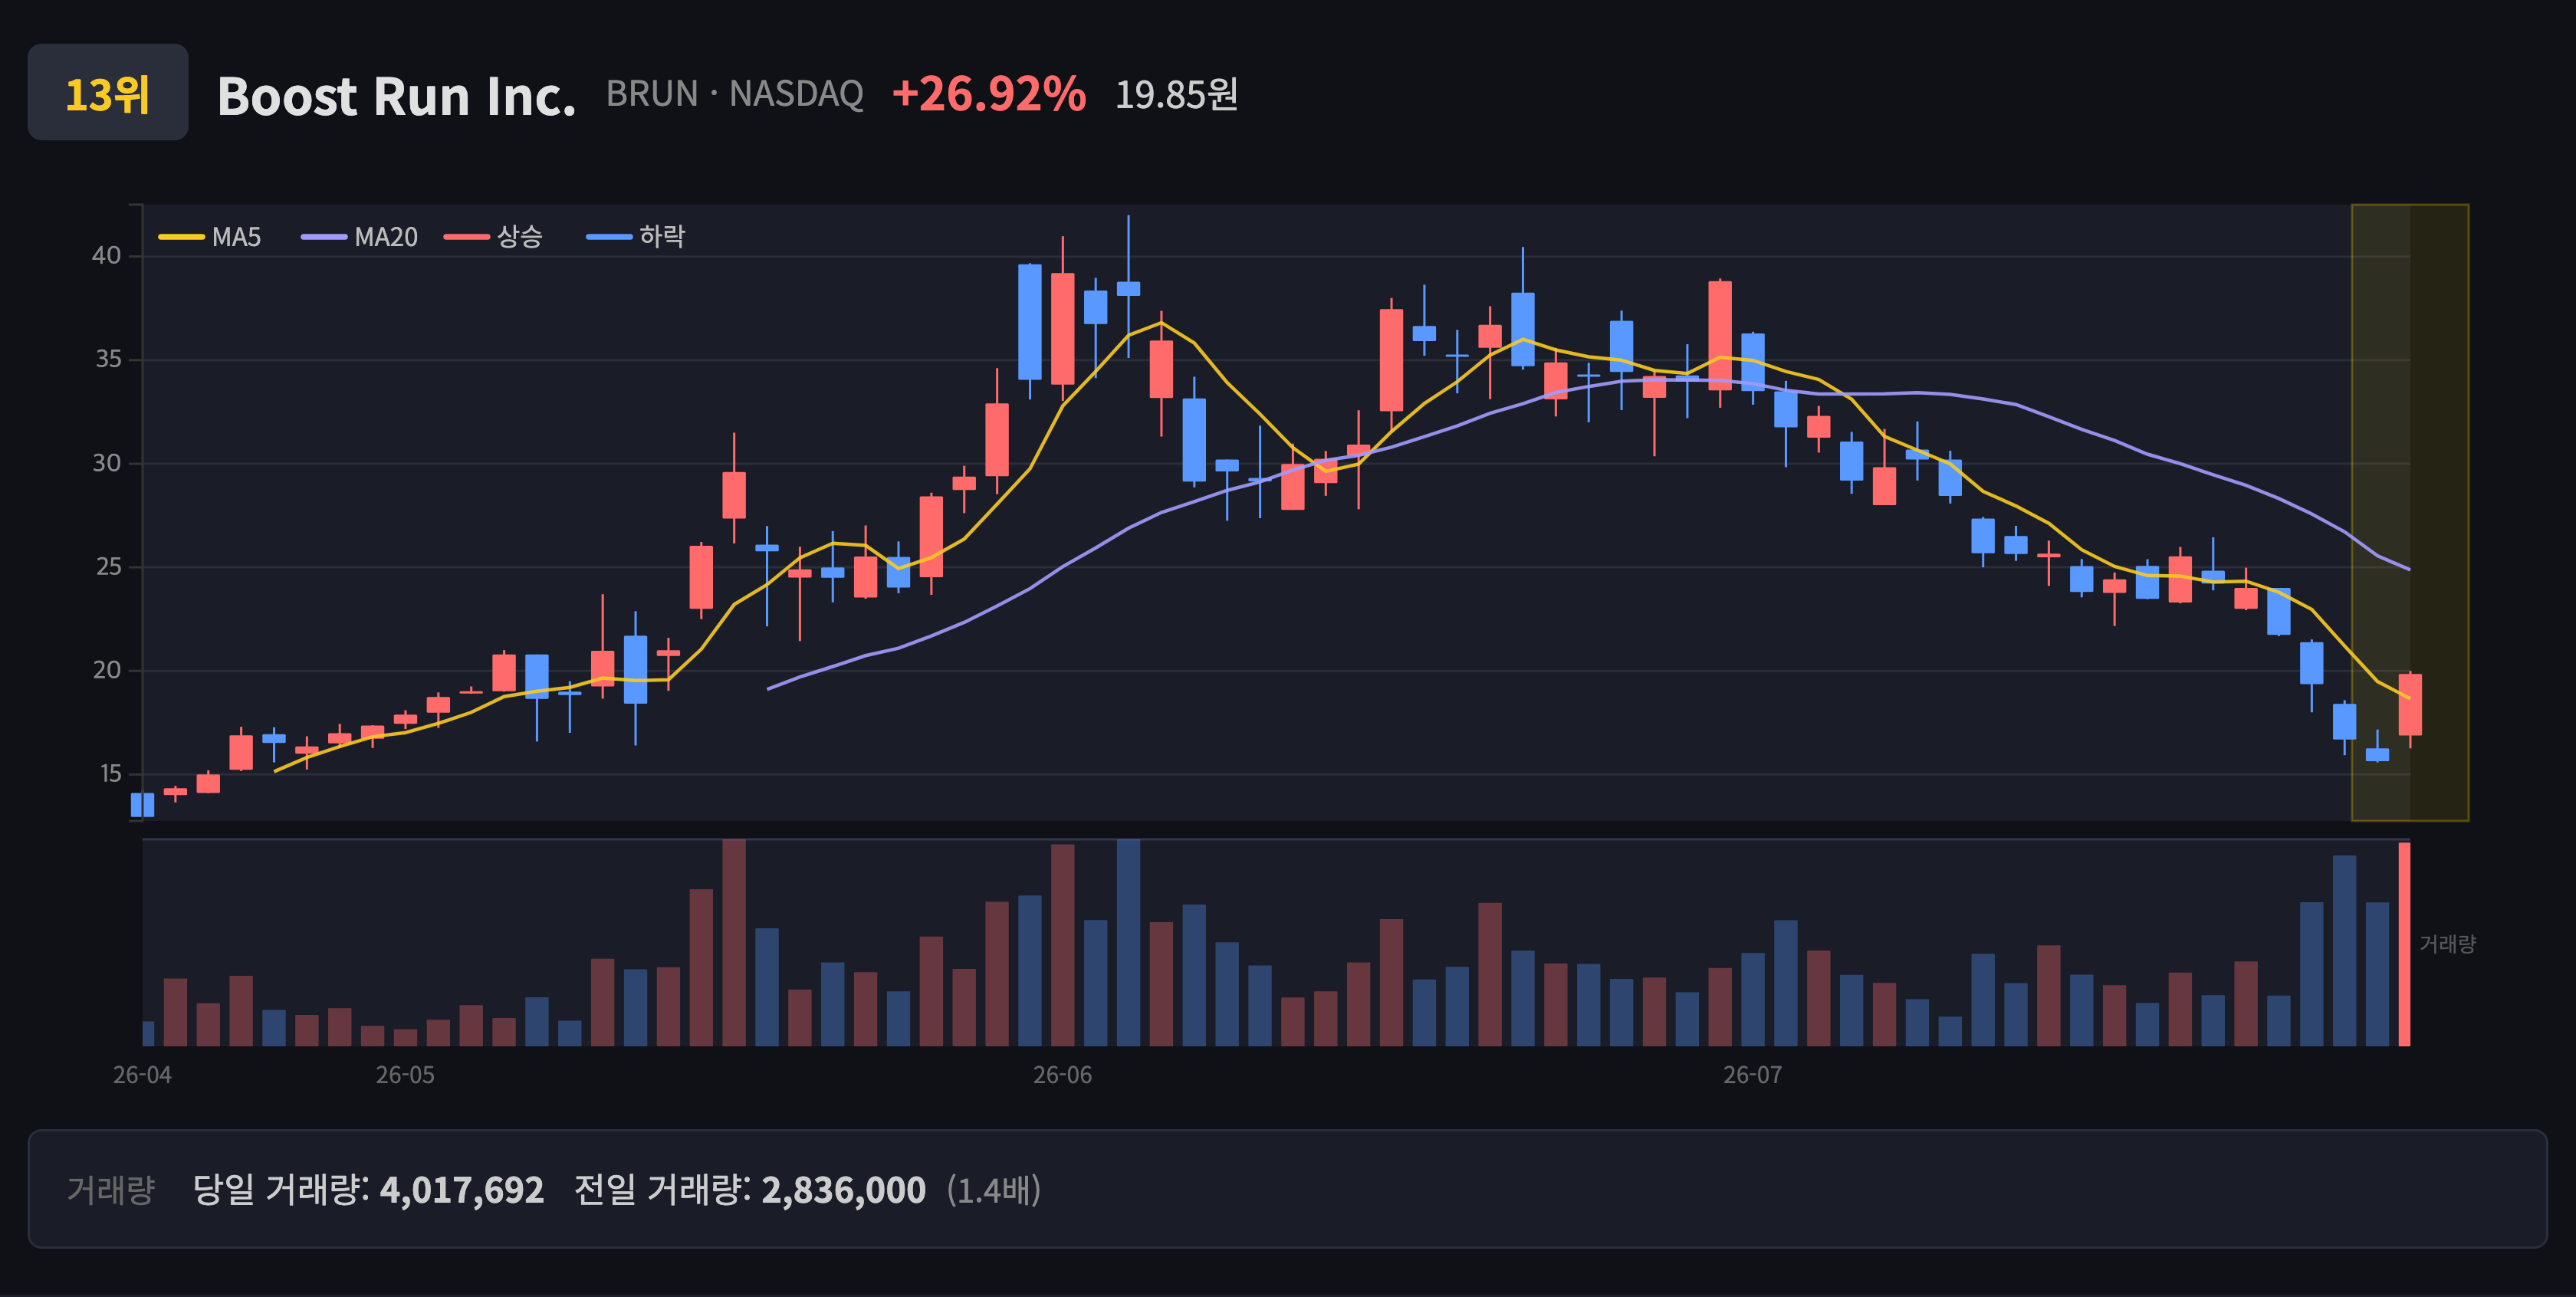The height and width of the screenshot is (1297, 2576).
Task: Click the 거래량 heading in bottom panel
Action: click(111, 1190)
